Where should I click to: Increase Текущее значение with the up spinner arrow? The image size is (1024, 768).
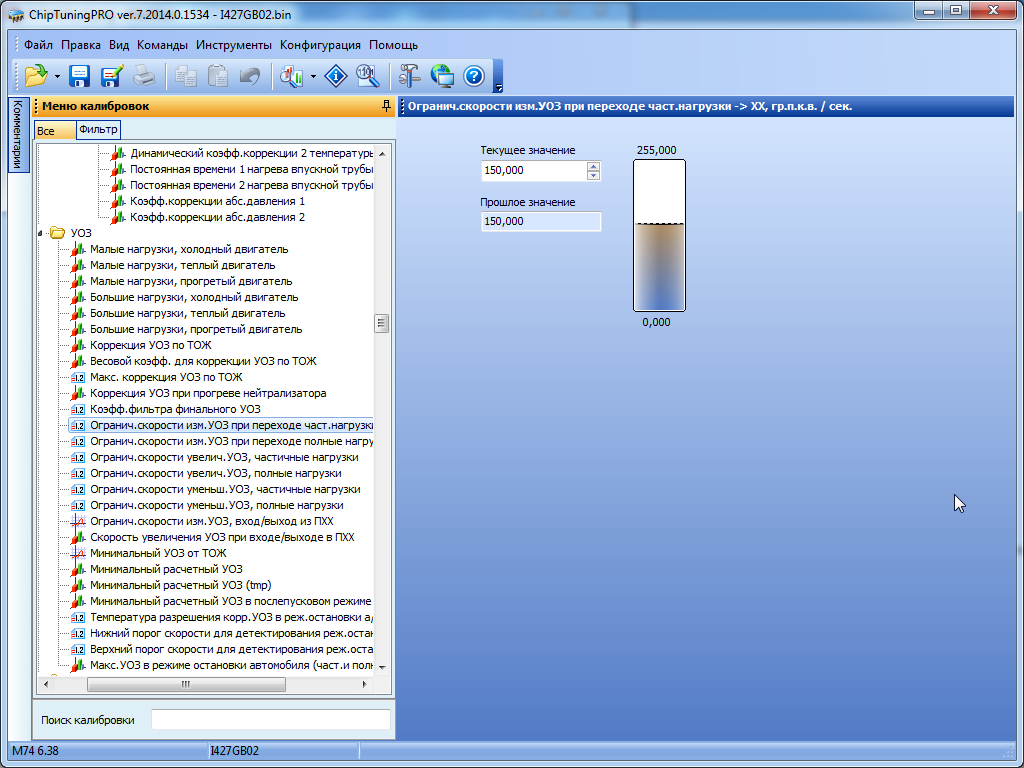[x=593, y=166]
